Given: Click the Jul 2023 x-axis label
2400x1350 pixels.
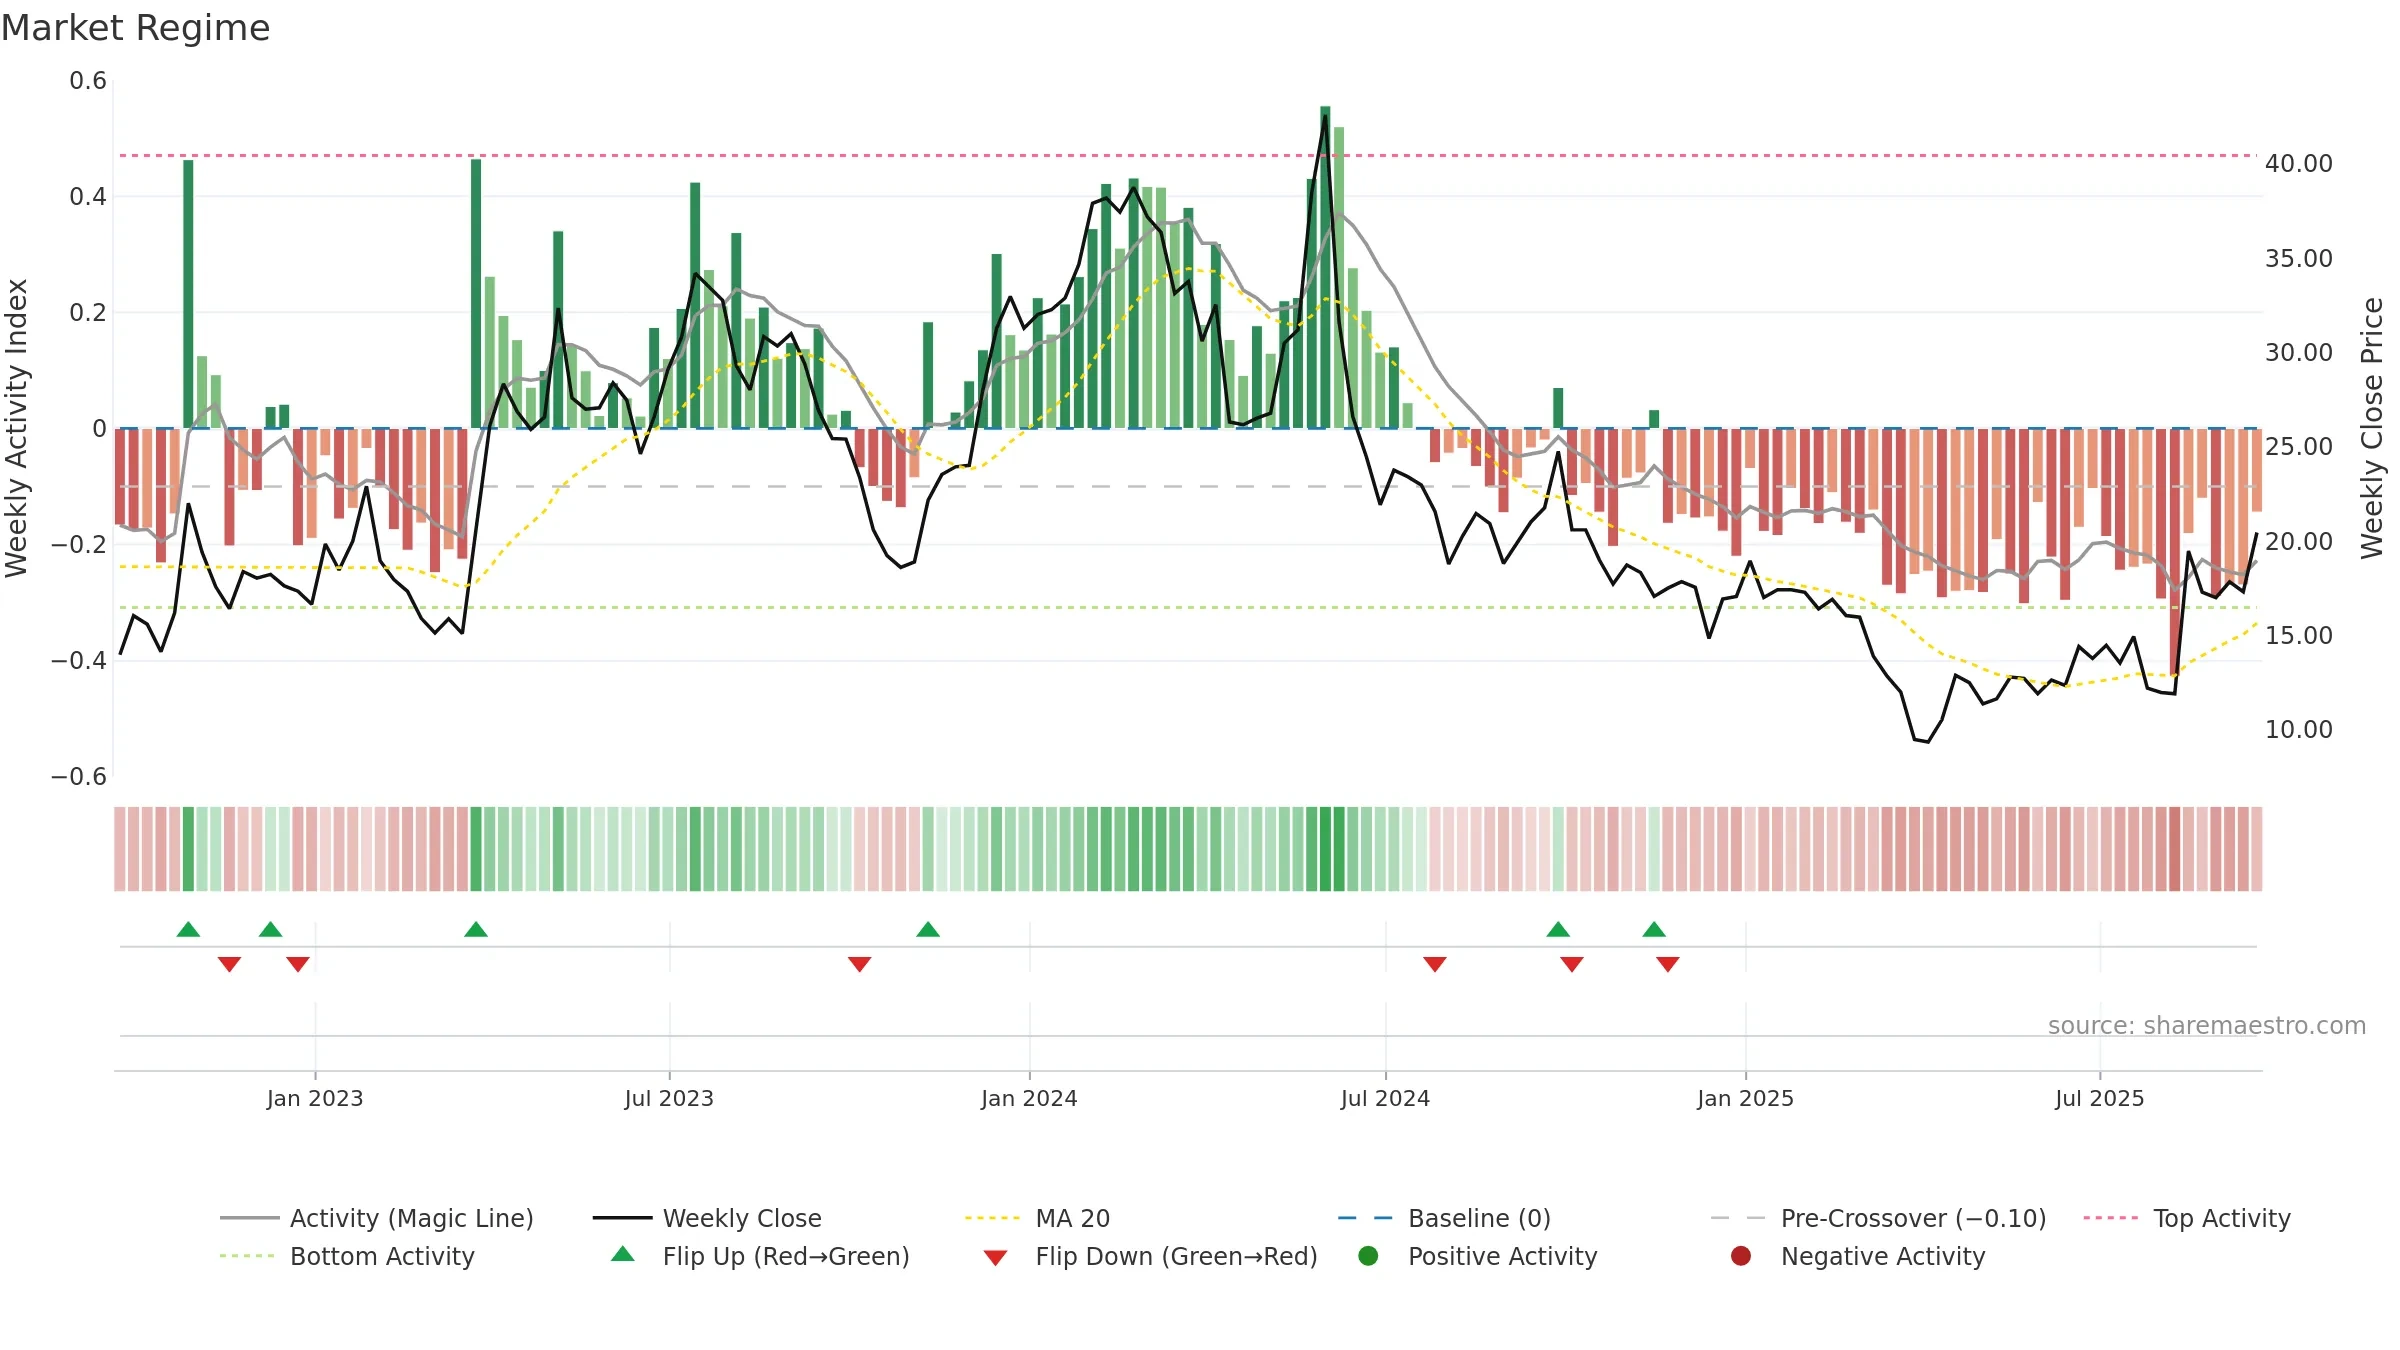Looking at the screenshot, I should pyautogui.click(x=669, y=1098).
